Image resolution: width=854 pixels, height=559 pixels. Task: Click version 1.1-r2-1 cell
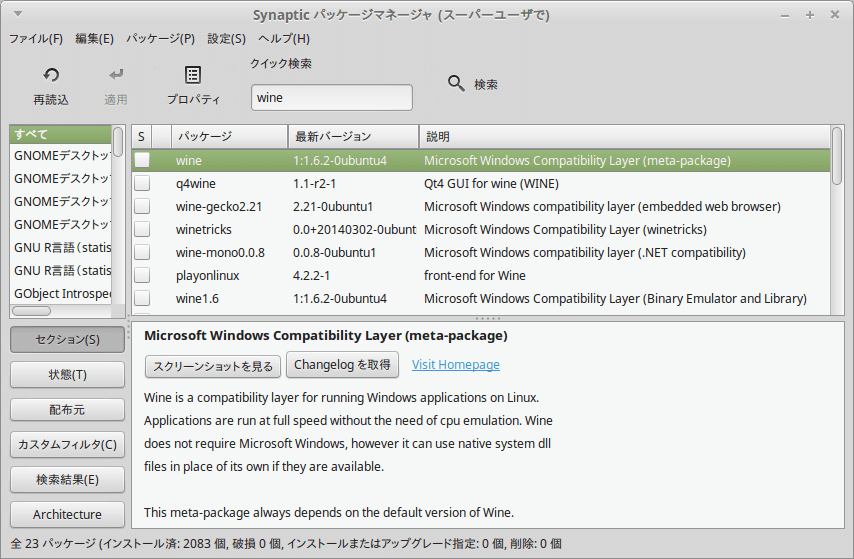[x=314, y=184]
